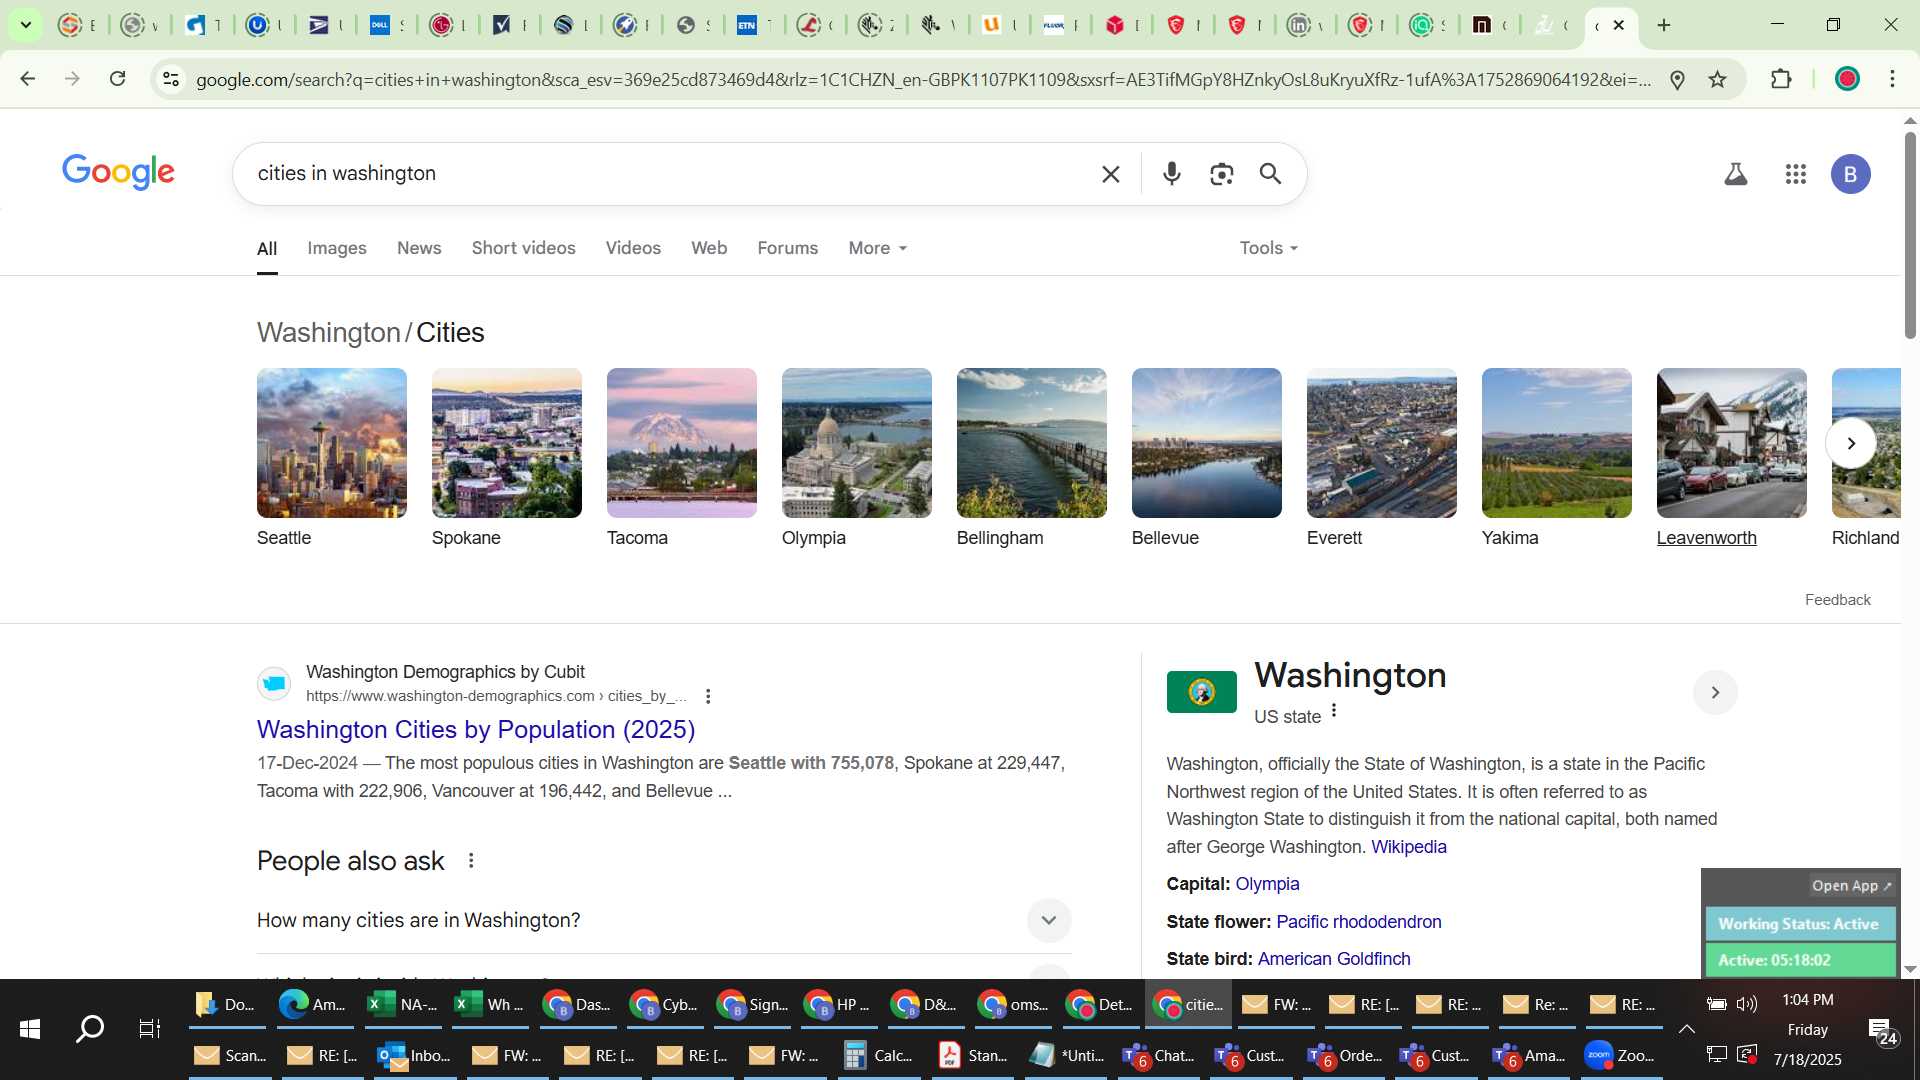Open Chrome extensions puzzle icon
The width and height of the screenshot is (1920, 1080).
point(1781,79)
